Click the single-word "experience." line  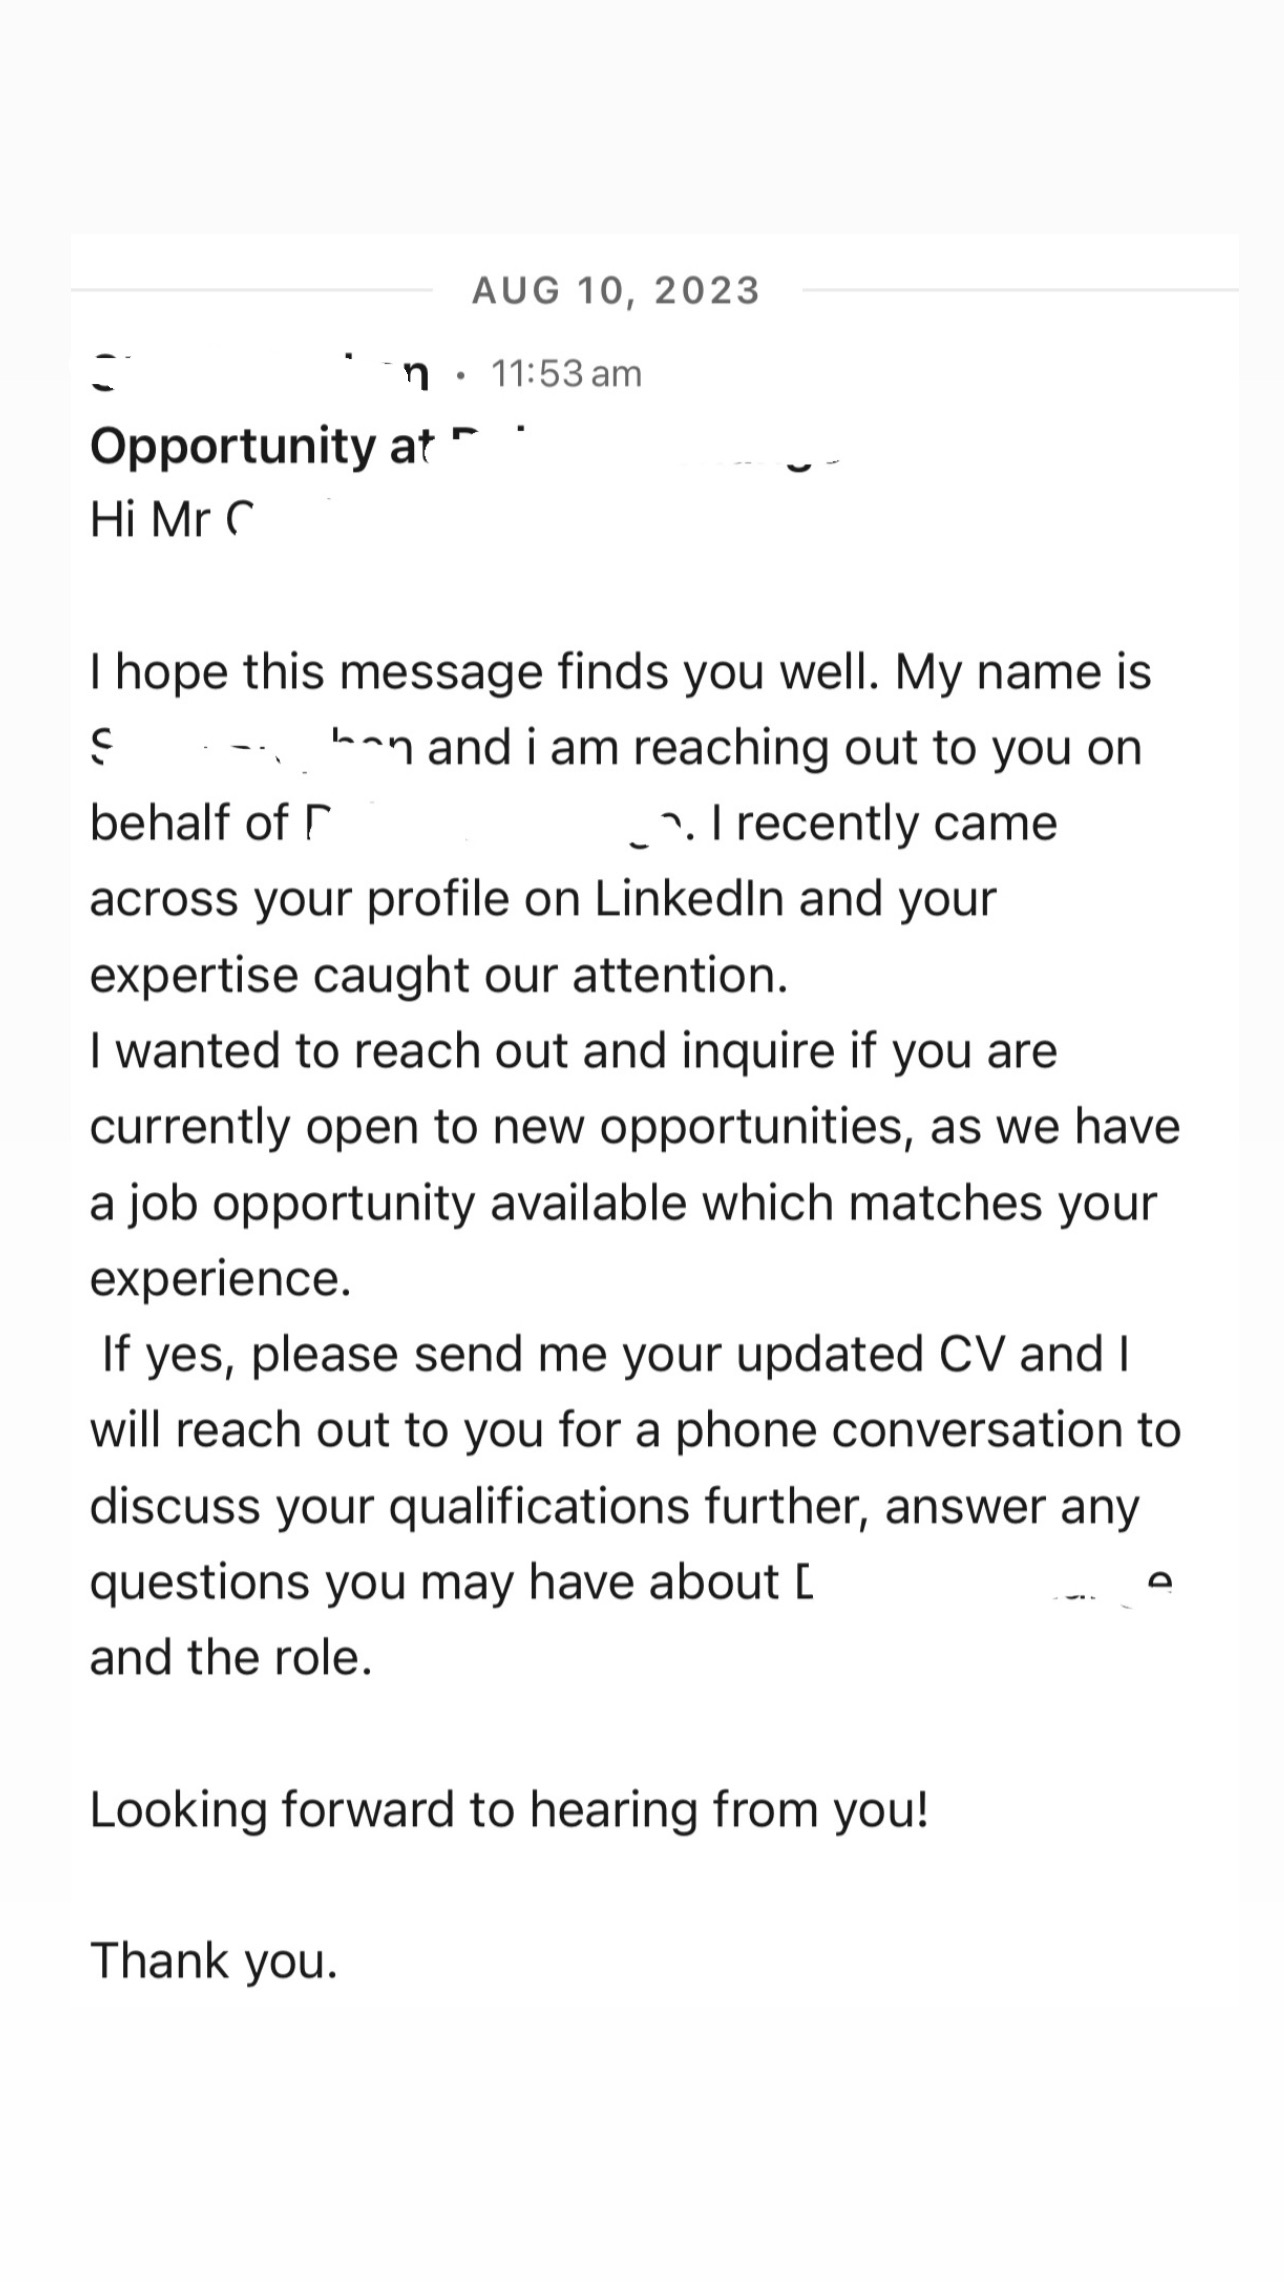coord(221,1279)
